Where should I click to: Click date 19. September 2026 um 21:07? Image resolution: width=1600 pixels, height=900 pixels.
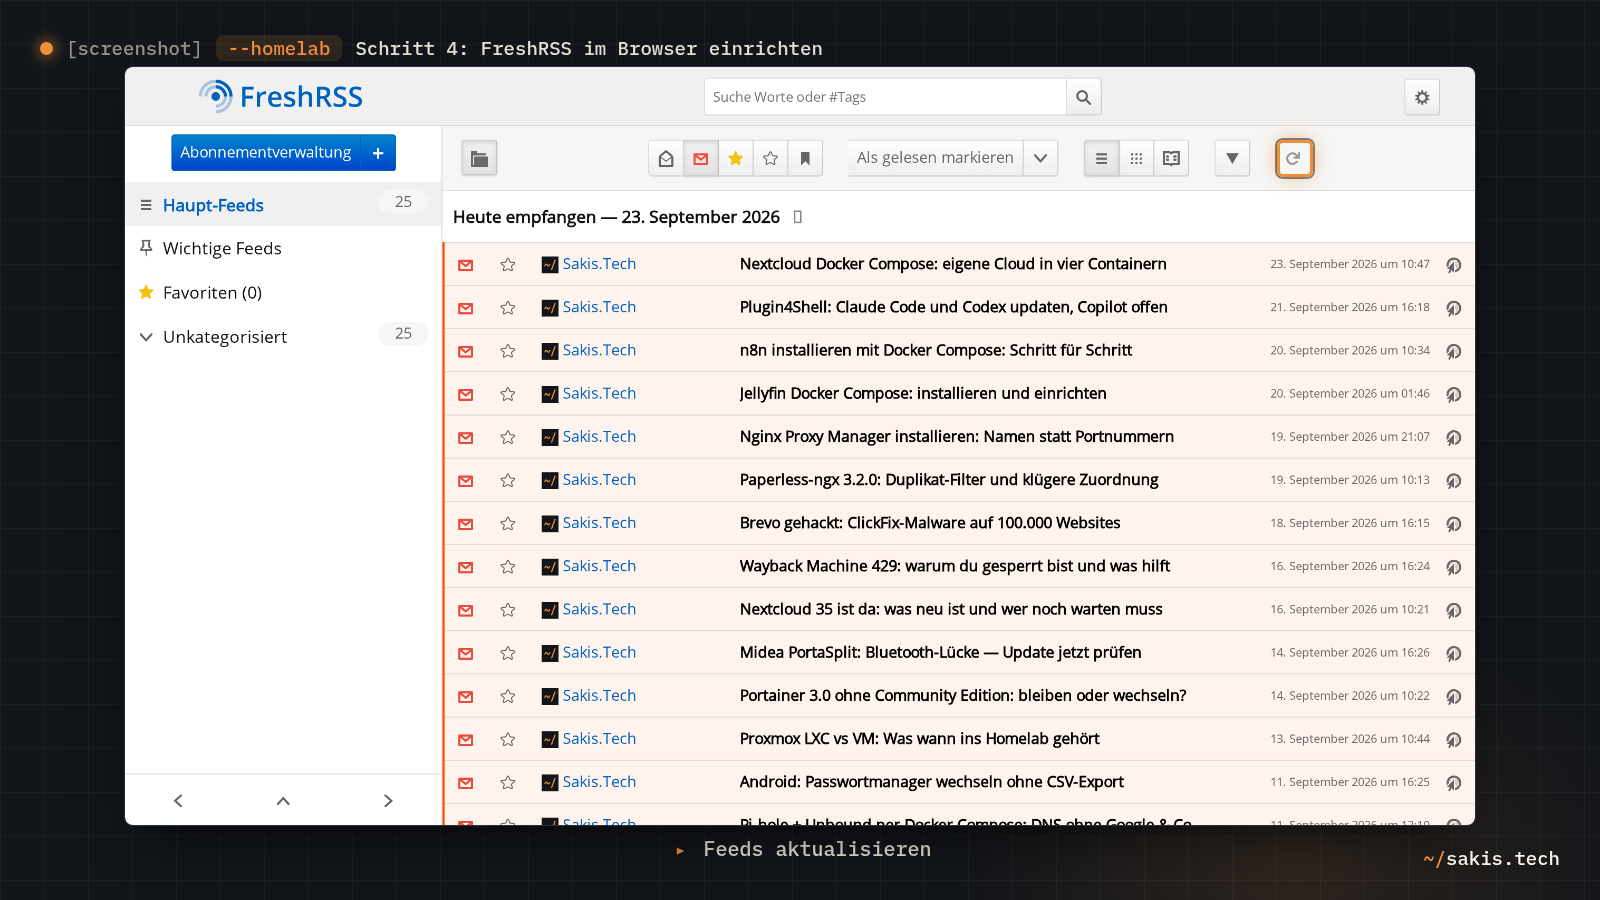[x=1350, y=437]
